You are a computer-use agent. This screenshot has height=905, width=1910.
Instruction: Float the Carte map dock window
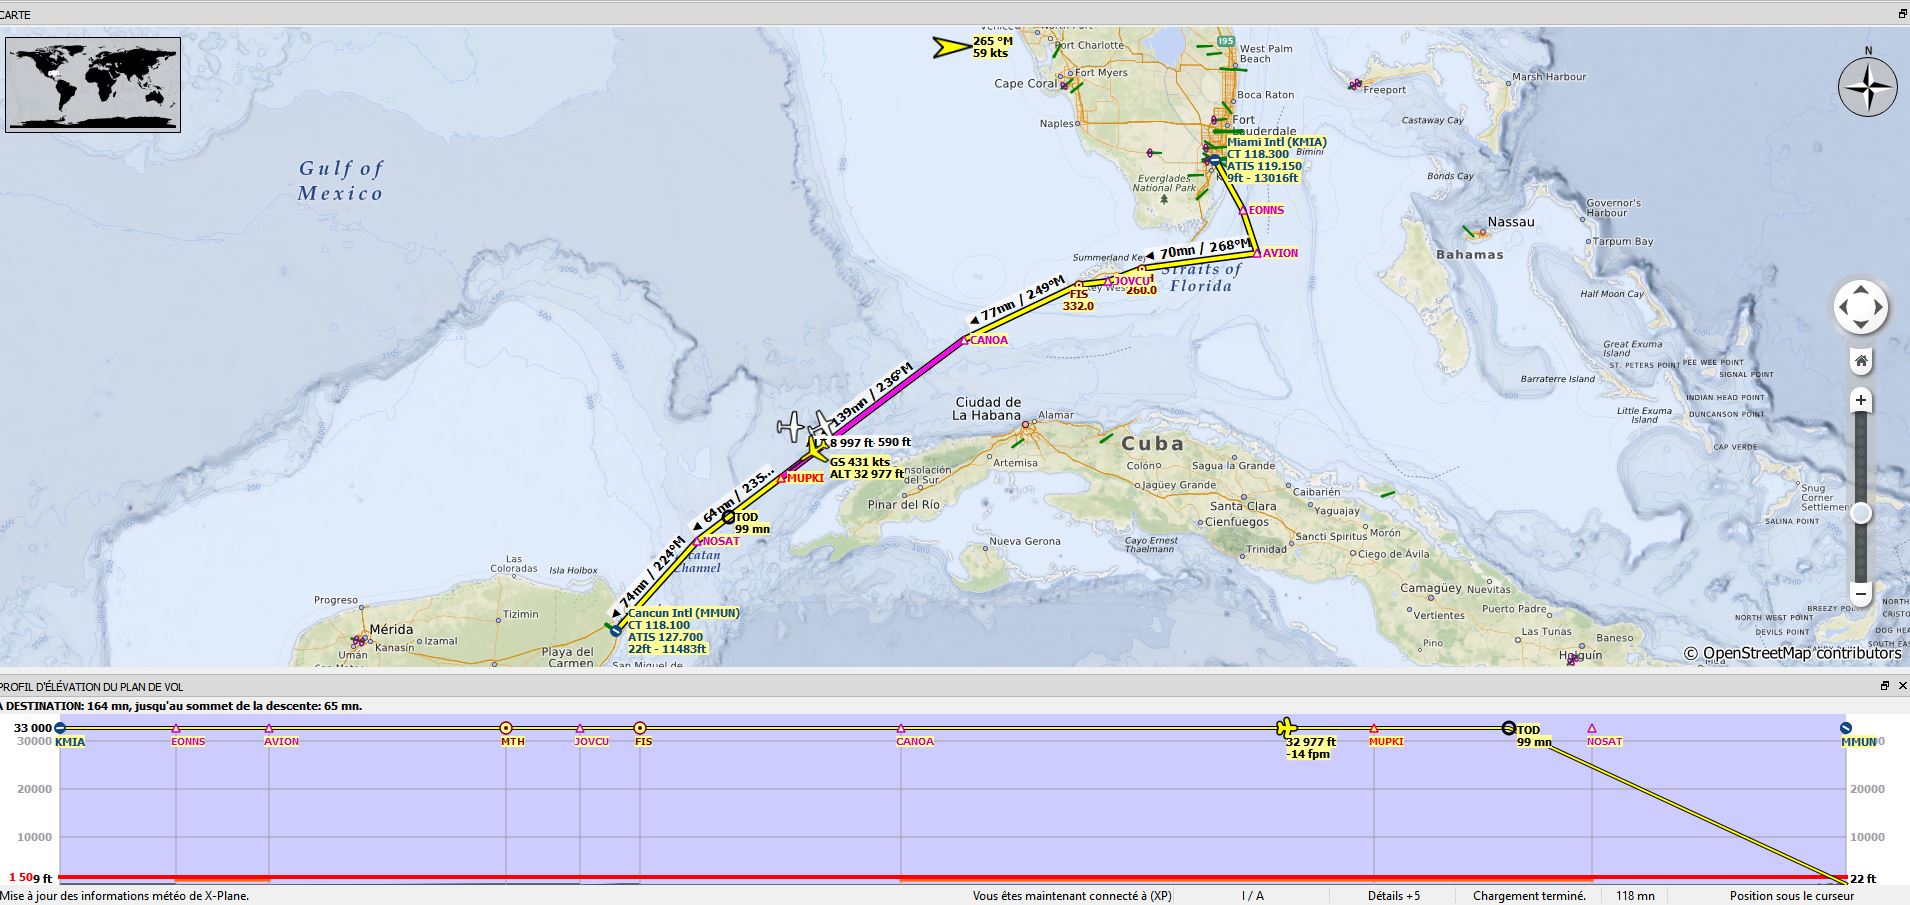point(1902,14)
